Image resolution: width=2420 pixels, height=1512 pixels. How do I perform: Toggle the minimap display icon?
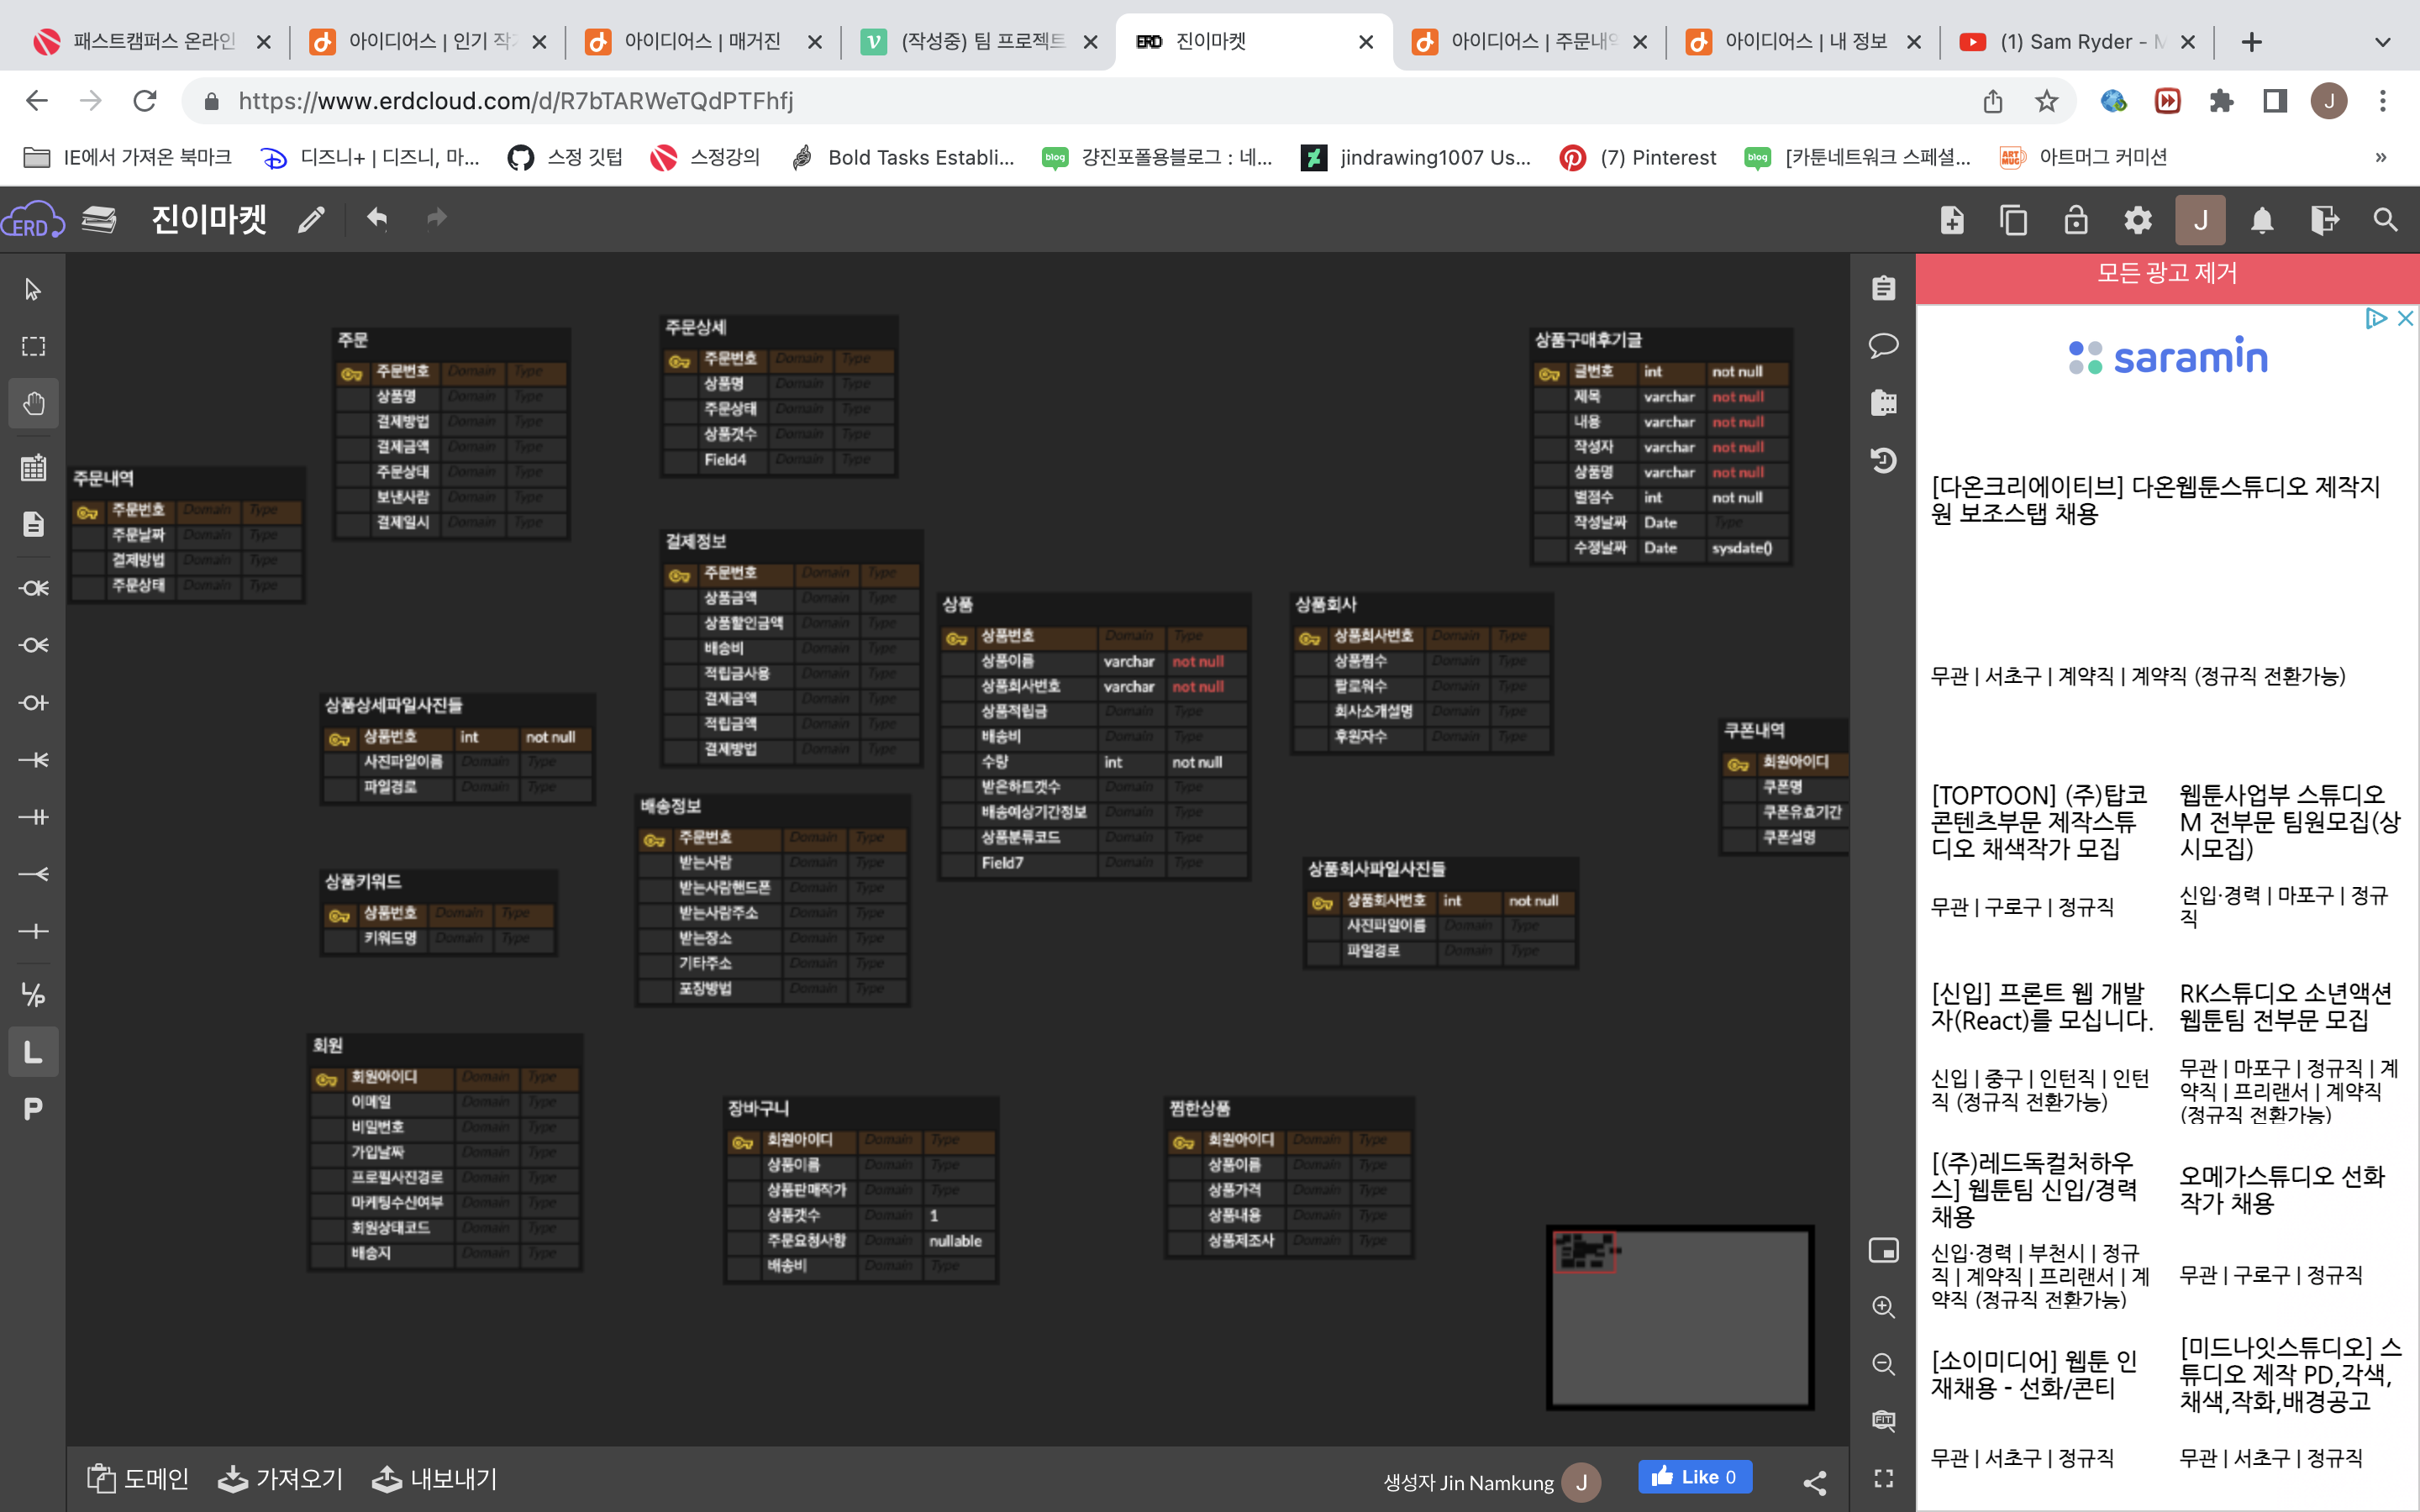(1884, 1250)
